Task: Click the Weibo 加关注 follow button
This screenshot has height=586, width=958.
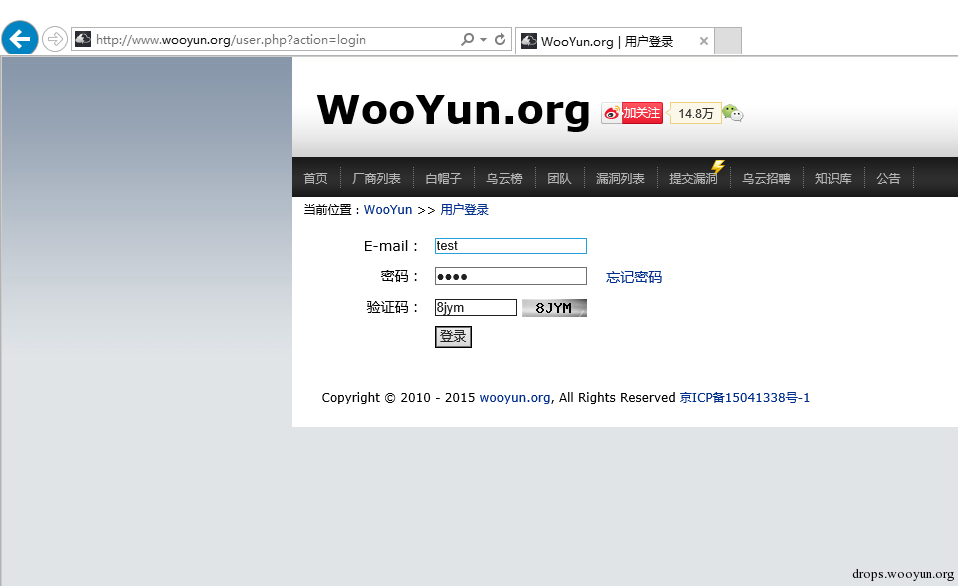Action: 632,113
